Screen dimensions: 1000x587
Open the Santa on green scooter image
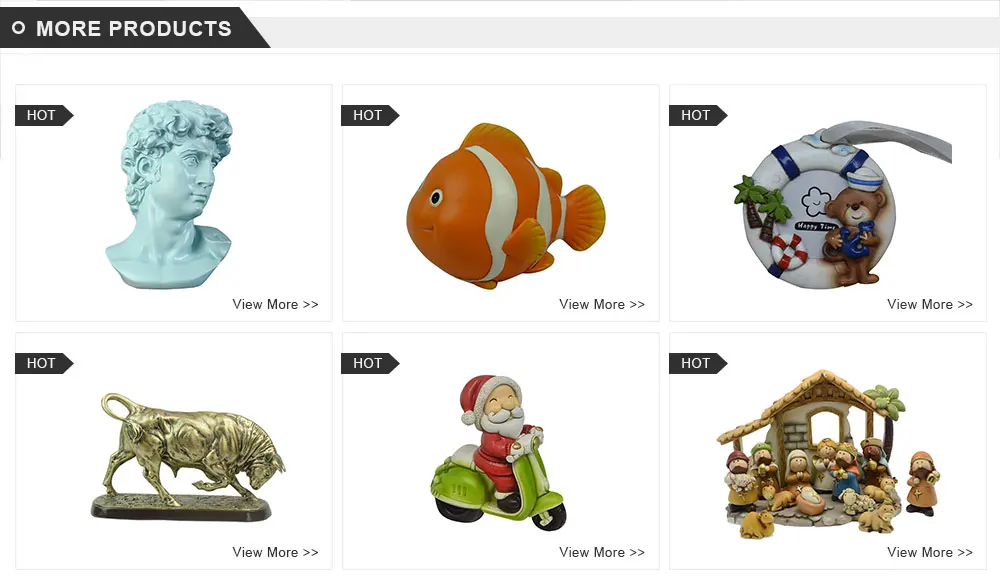click(497, 453)
